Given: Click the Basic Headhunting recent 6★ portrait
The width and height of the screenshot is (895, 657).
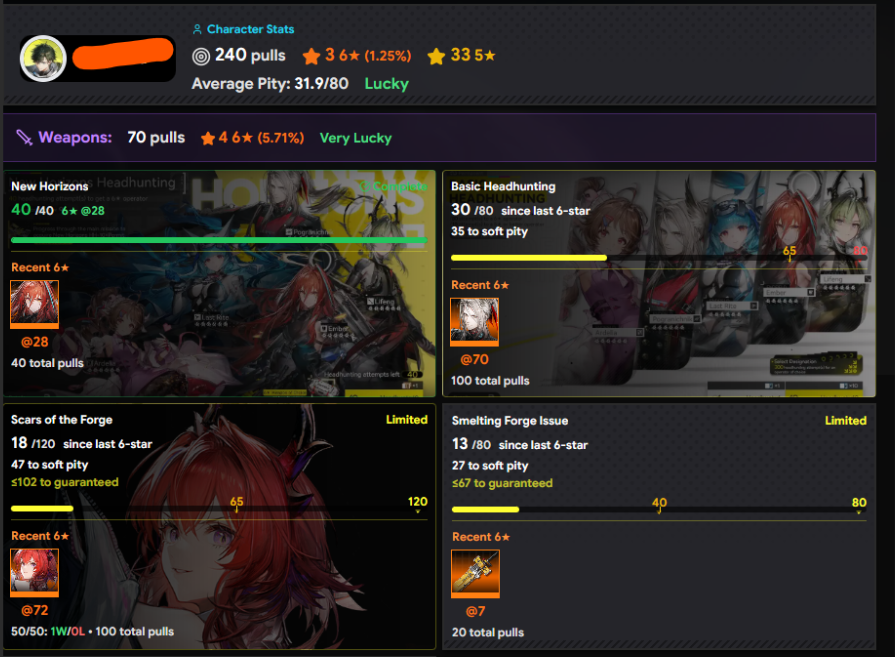Looking at the screenshot, I should click(x=474, y=322).
